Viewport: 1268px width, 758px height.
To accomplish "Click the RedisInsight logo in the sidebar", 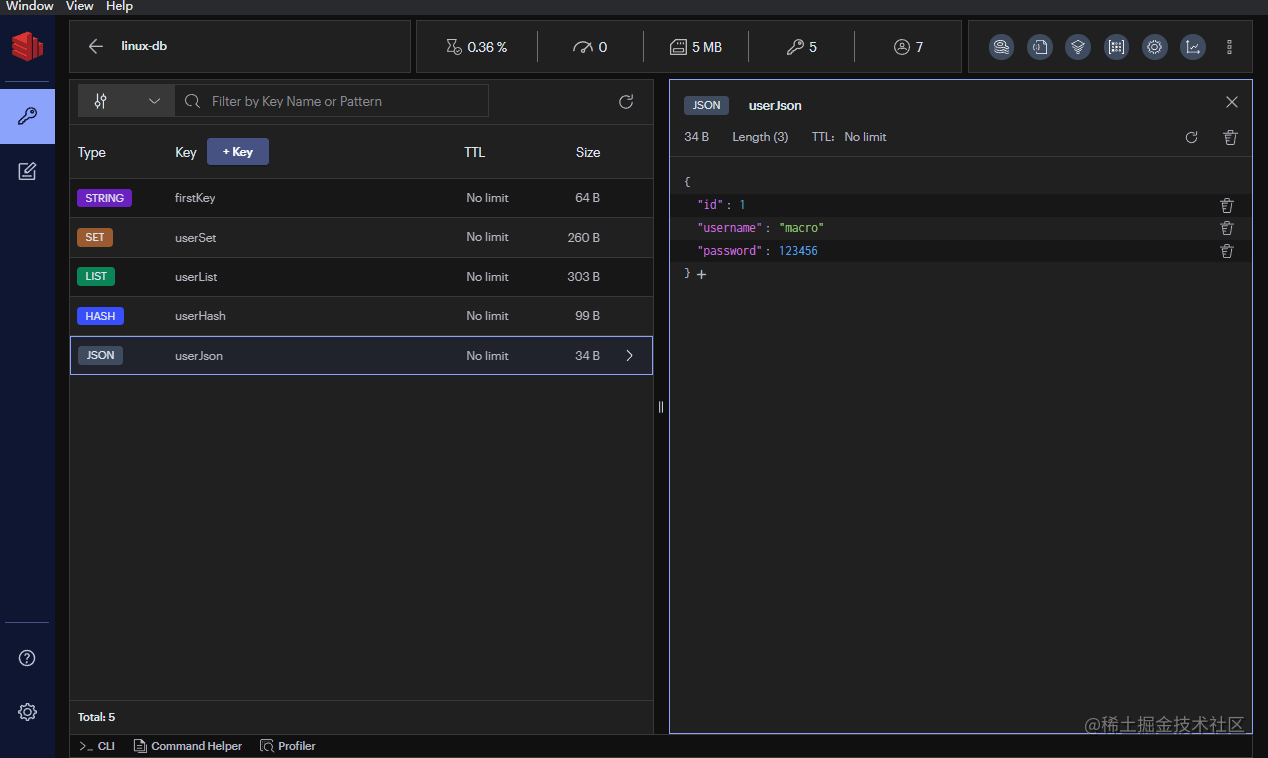I will click(x=27, y=46).
